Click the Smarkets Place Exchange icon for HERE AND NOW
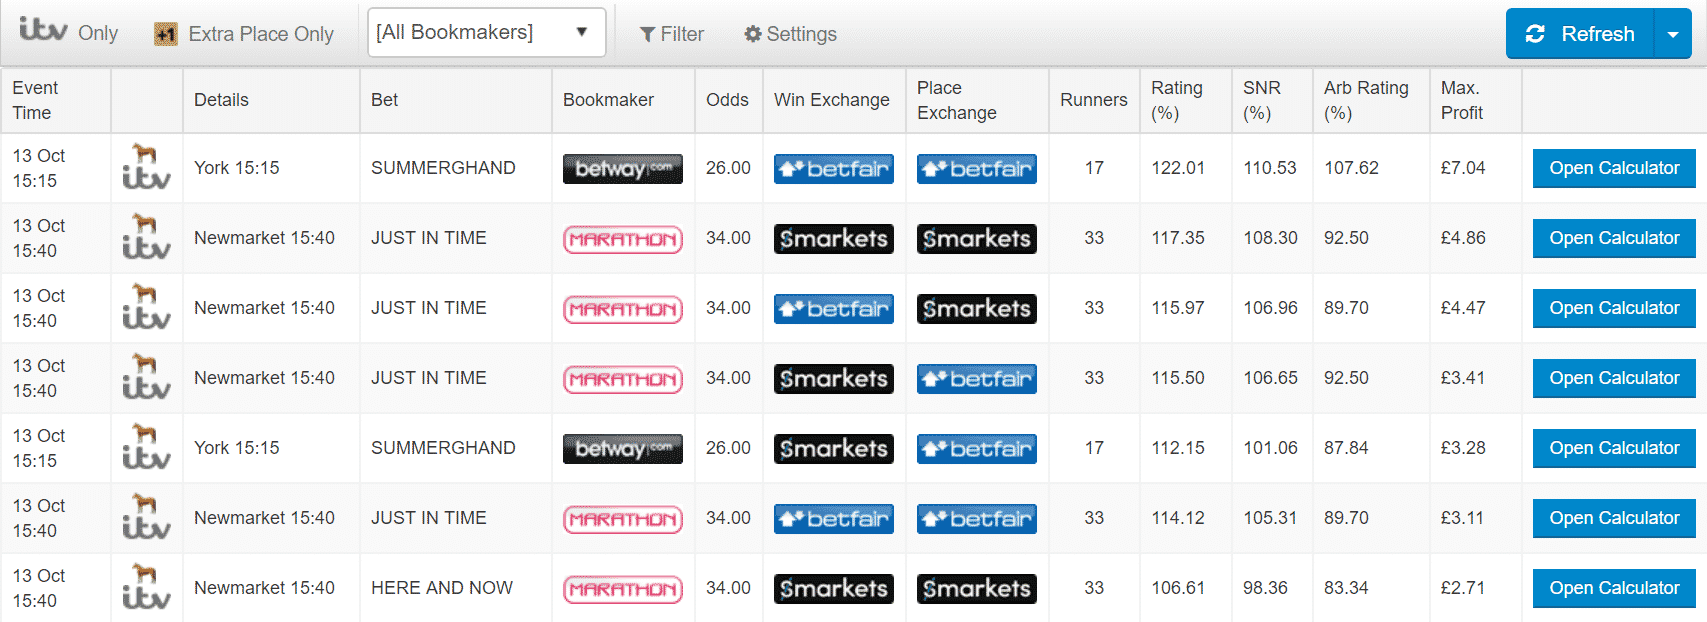The image size is (1707, 622). pos(976,588)
